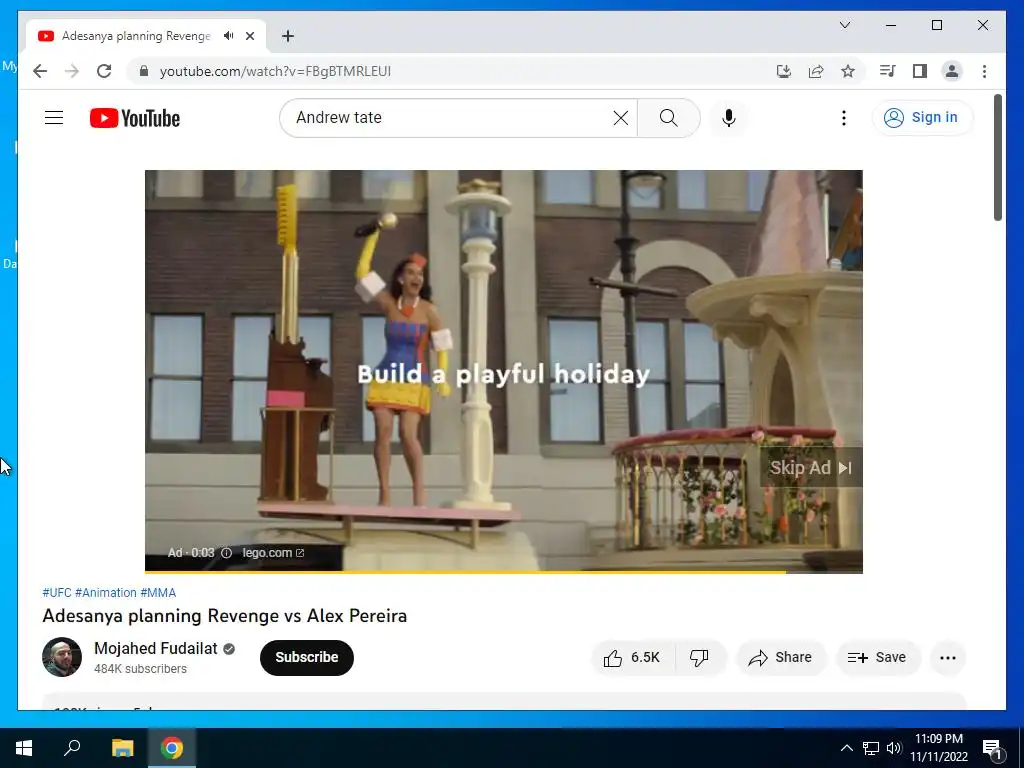Click the page vertical scrollbar thumb

point(997,157)
